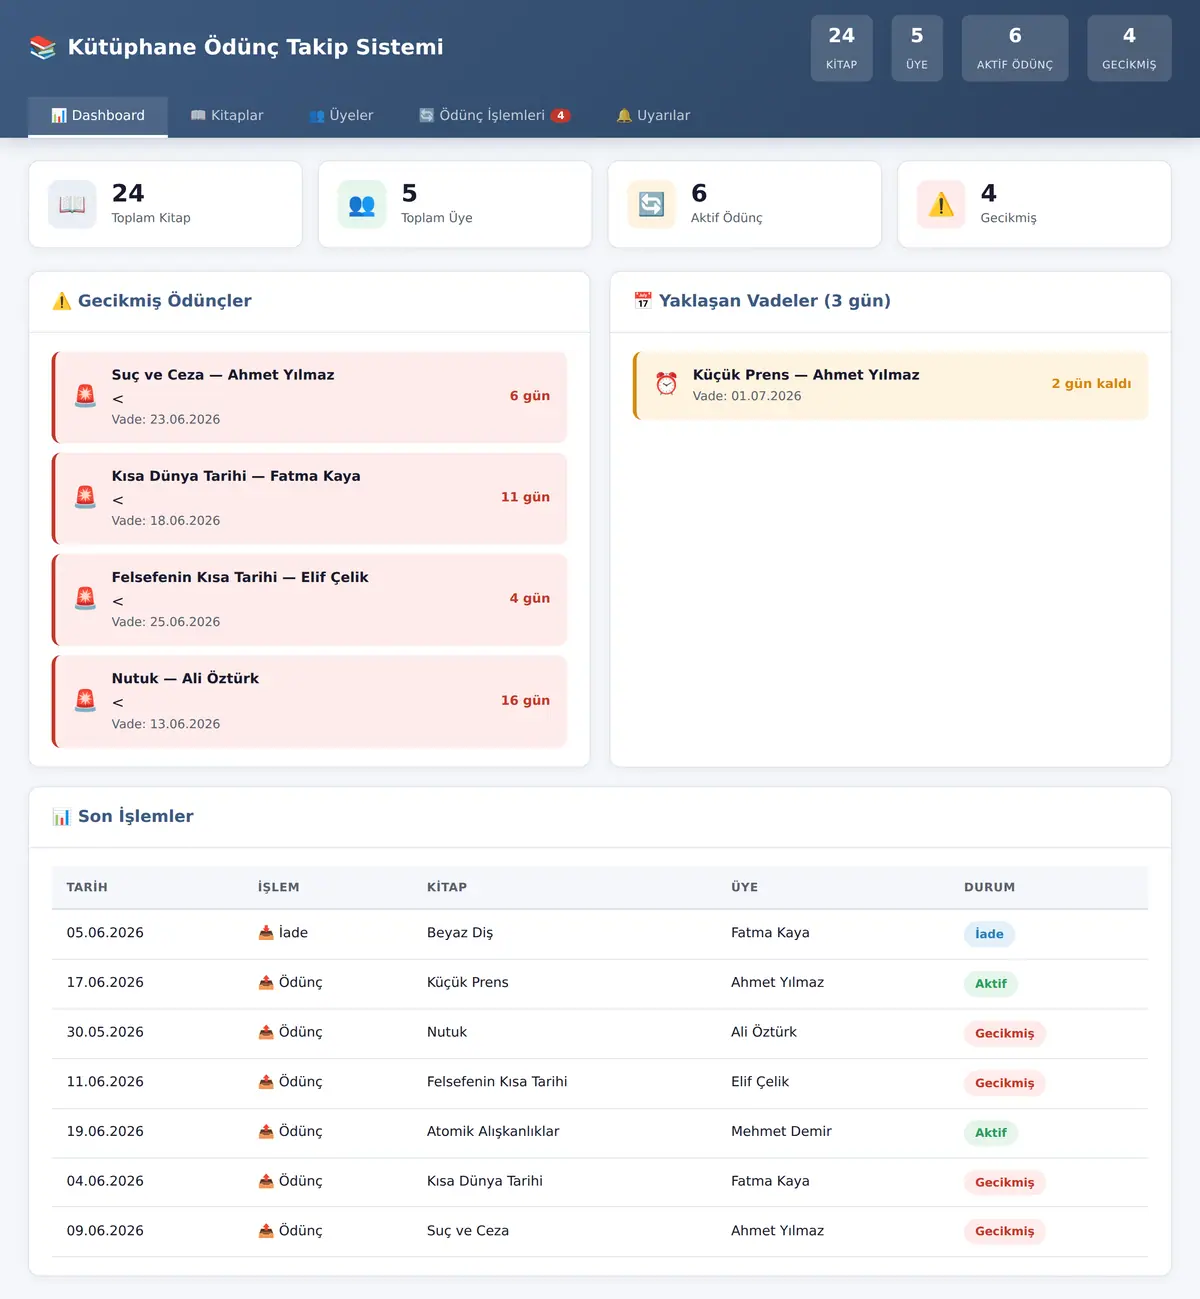
Task: Switch to the Üyeler tab
Action: [341, 115]
